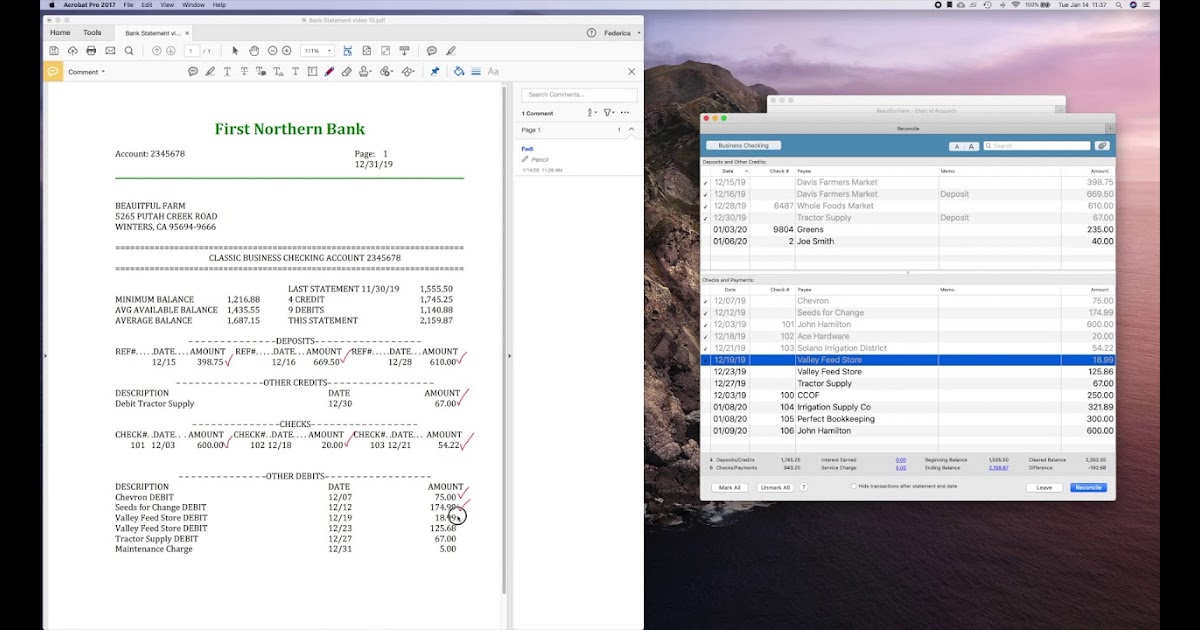Select the strikethrough text tool in Comment toolbar
This screenshot has height=630, width=1200.
245,72
